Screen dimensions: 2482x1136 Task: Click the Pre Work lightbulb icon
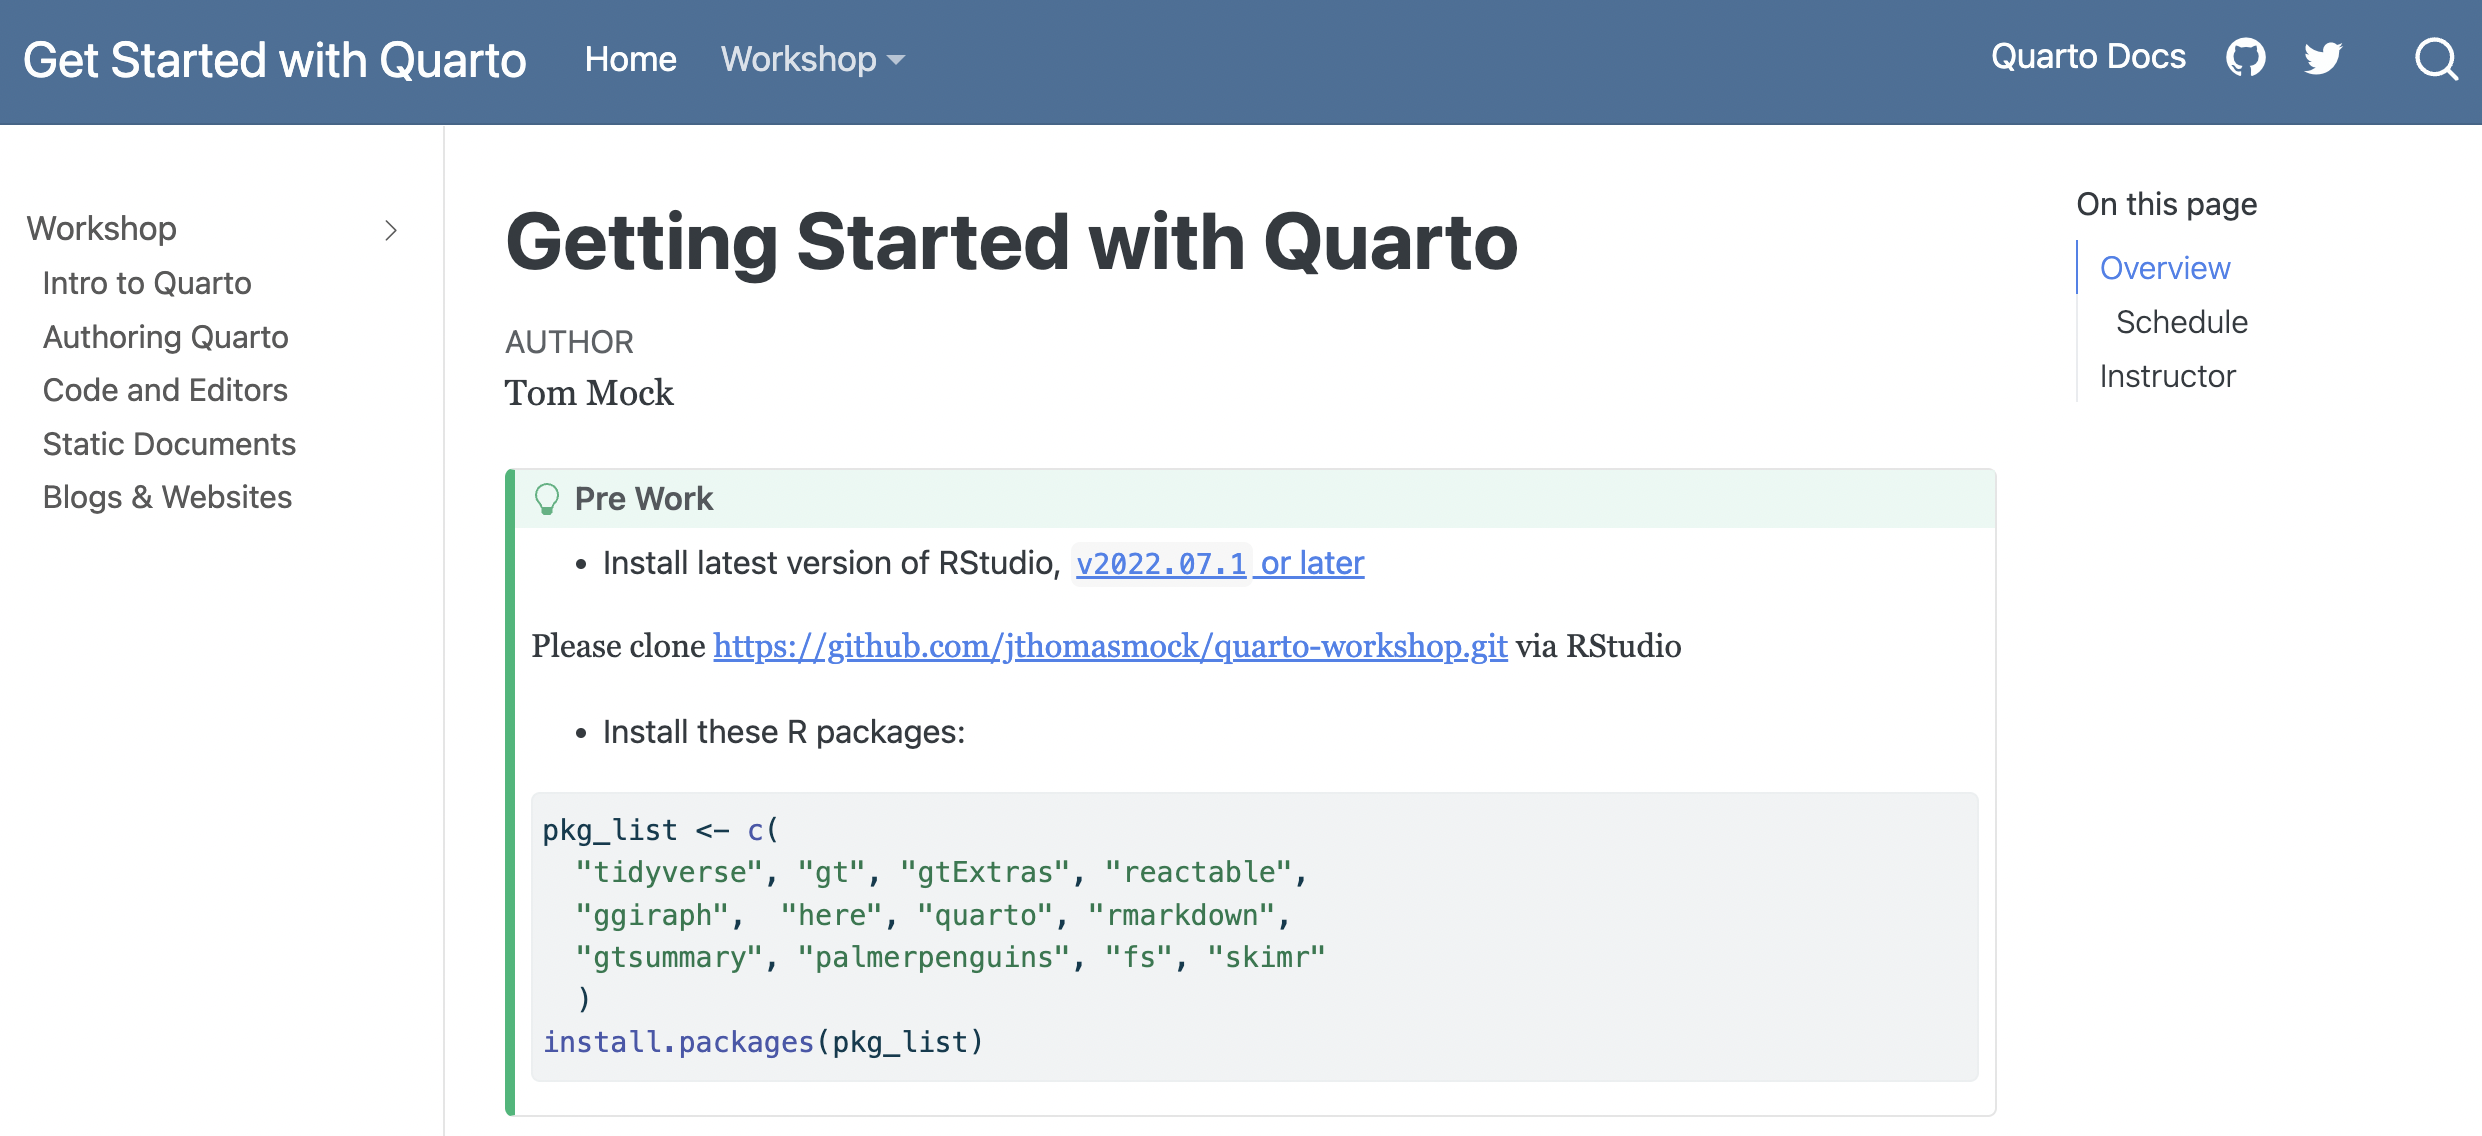click(x=546, y=498)
